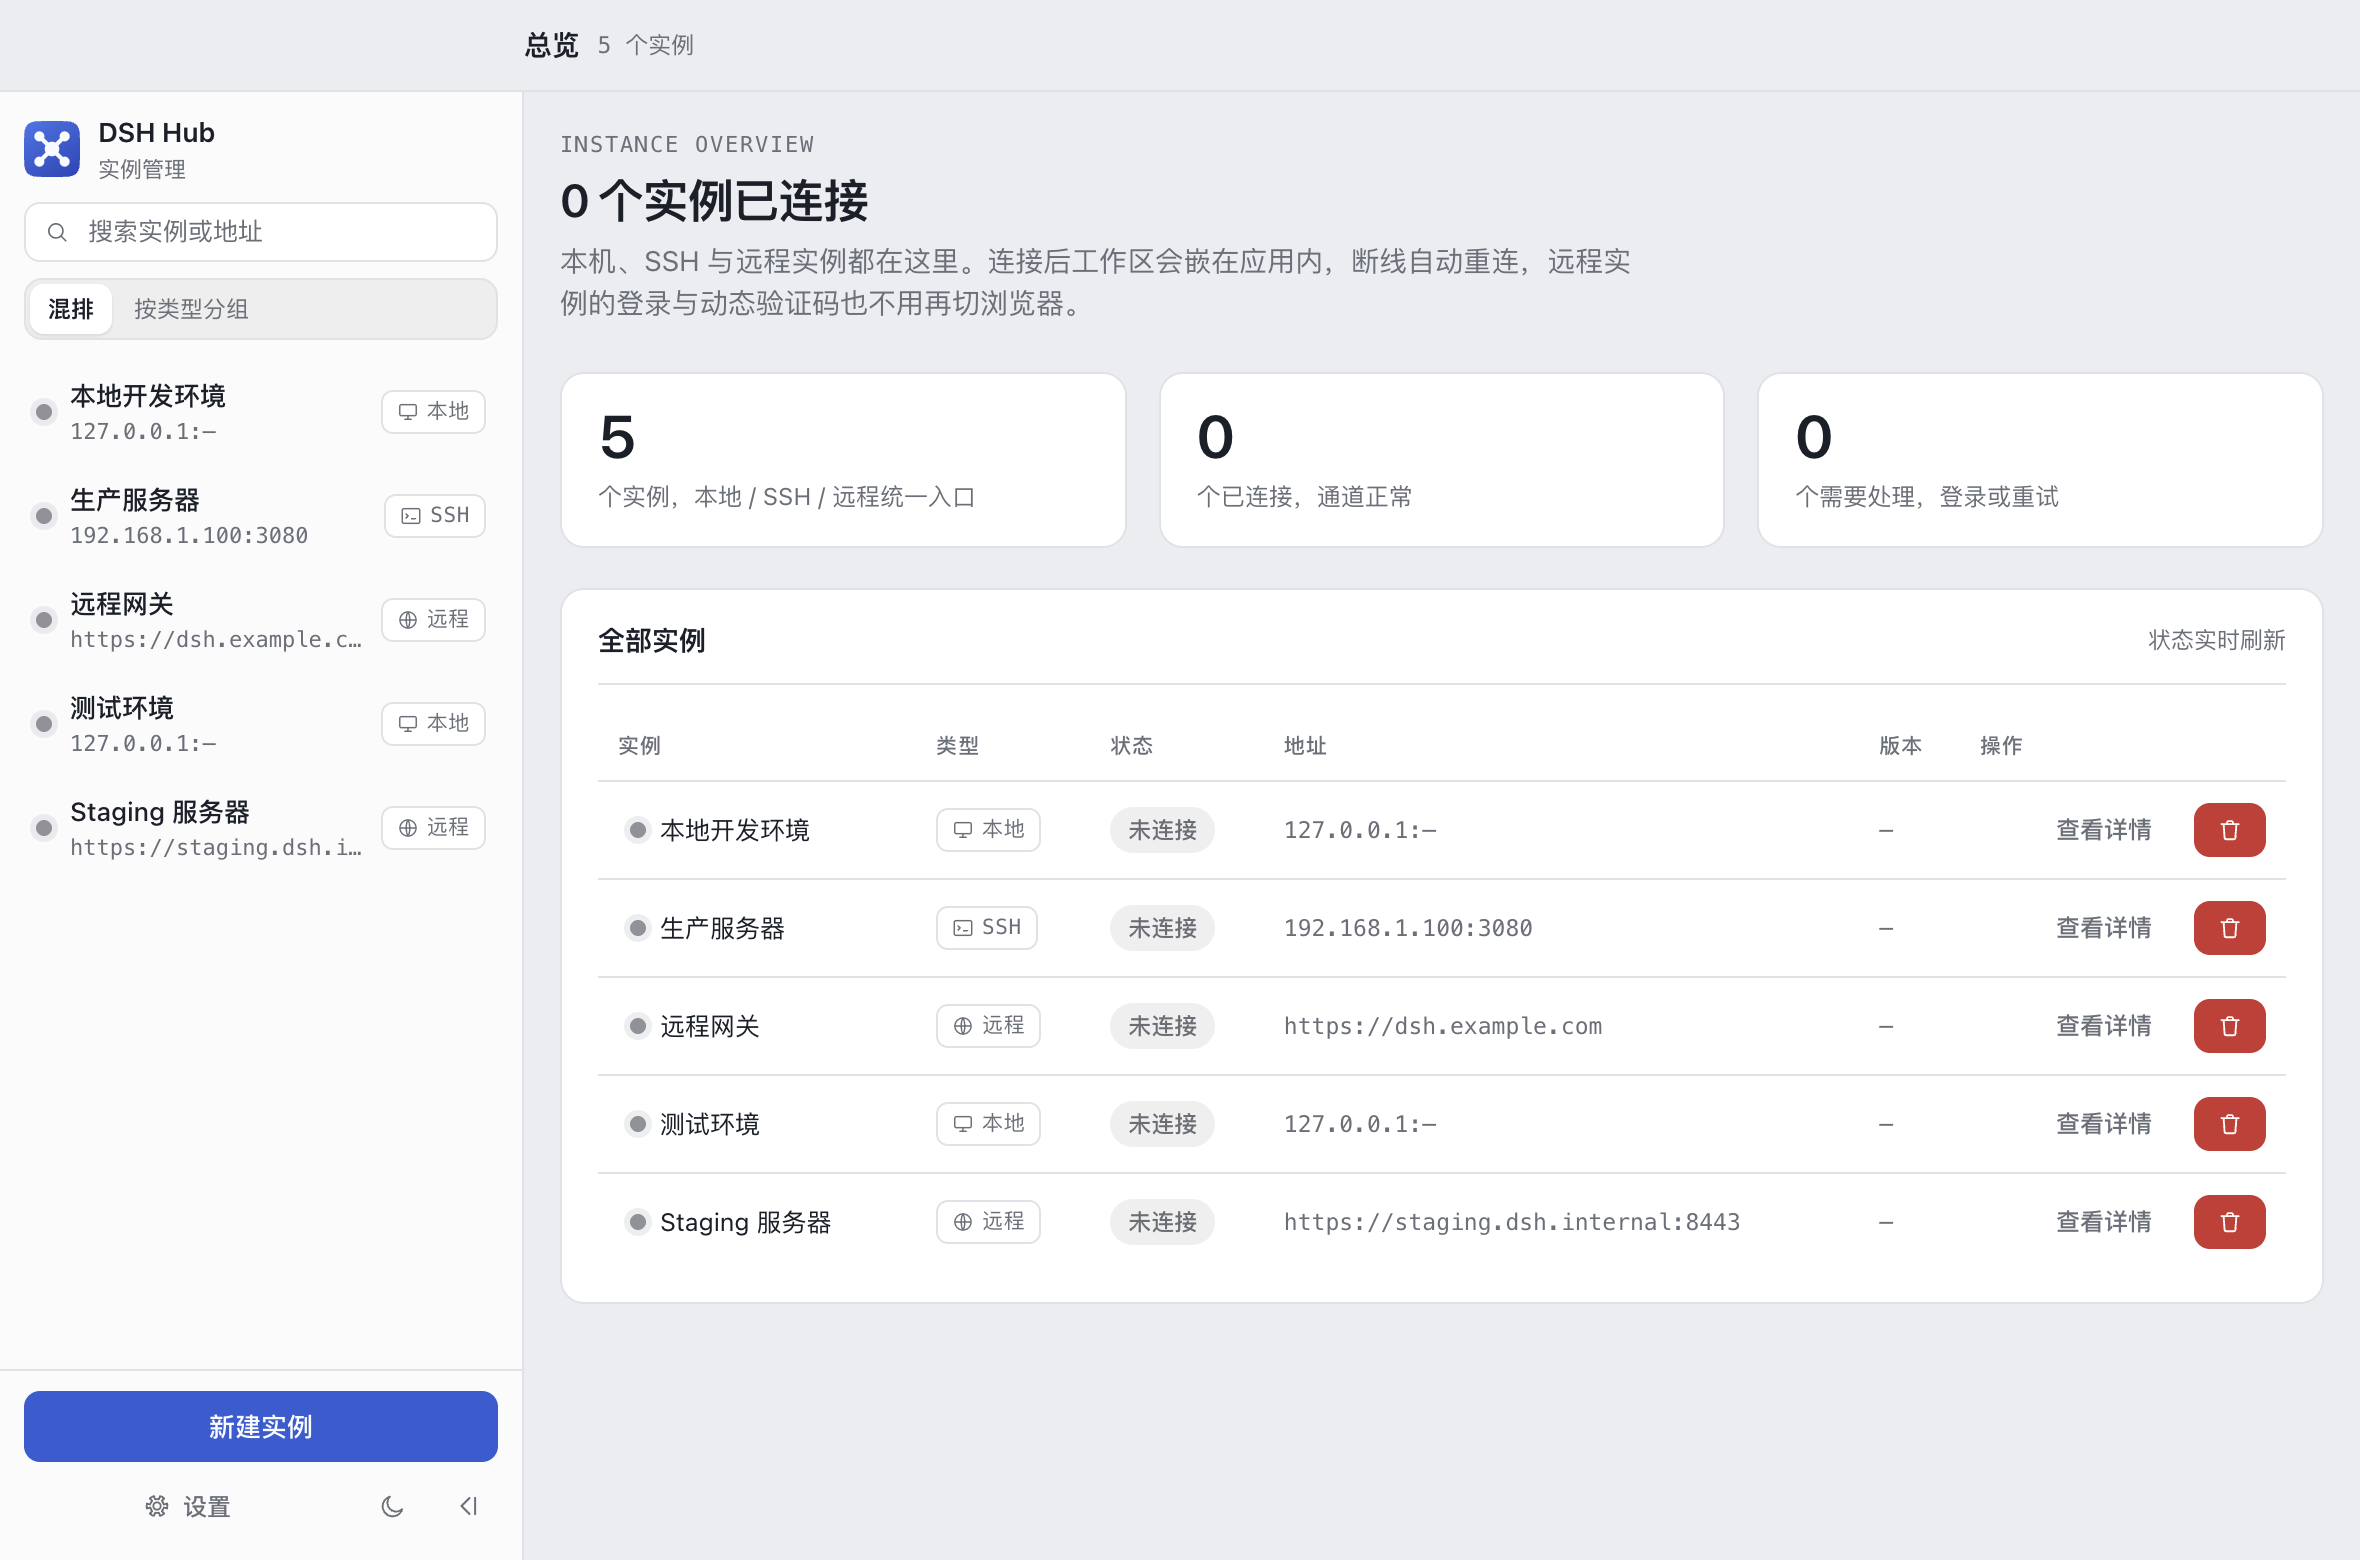The image size is (2360, 1560).
Task: Click 远程 type badge in Staging table row
Action: pos(988,1222)
